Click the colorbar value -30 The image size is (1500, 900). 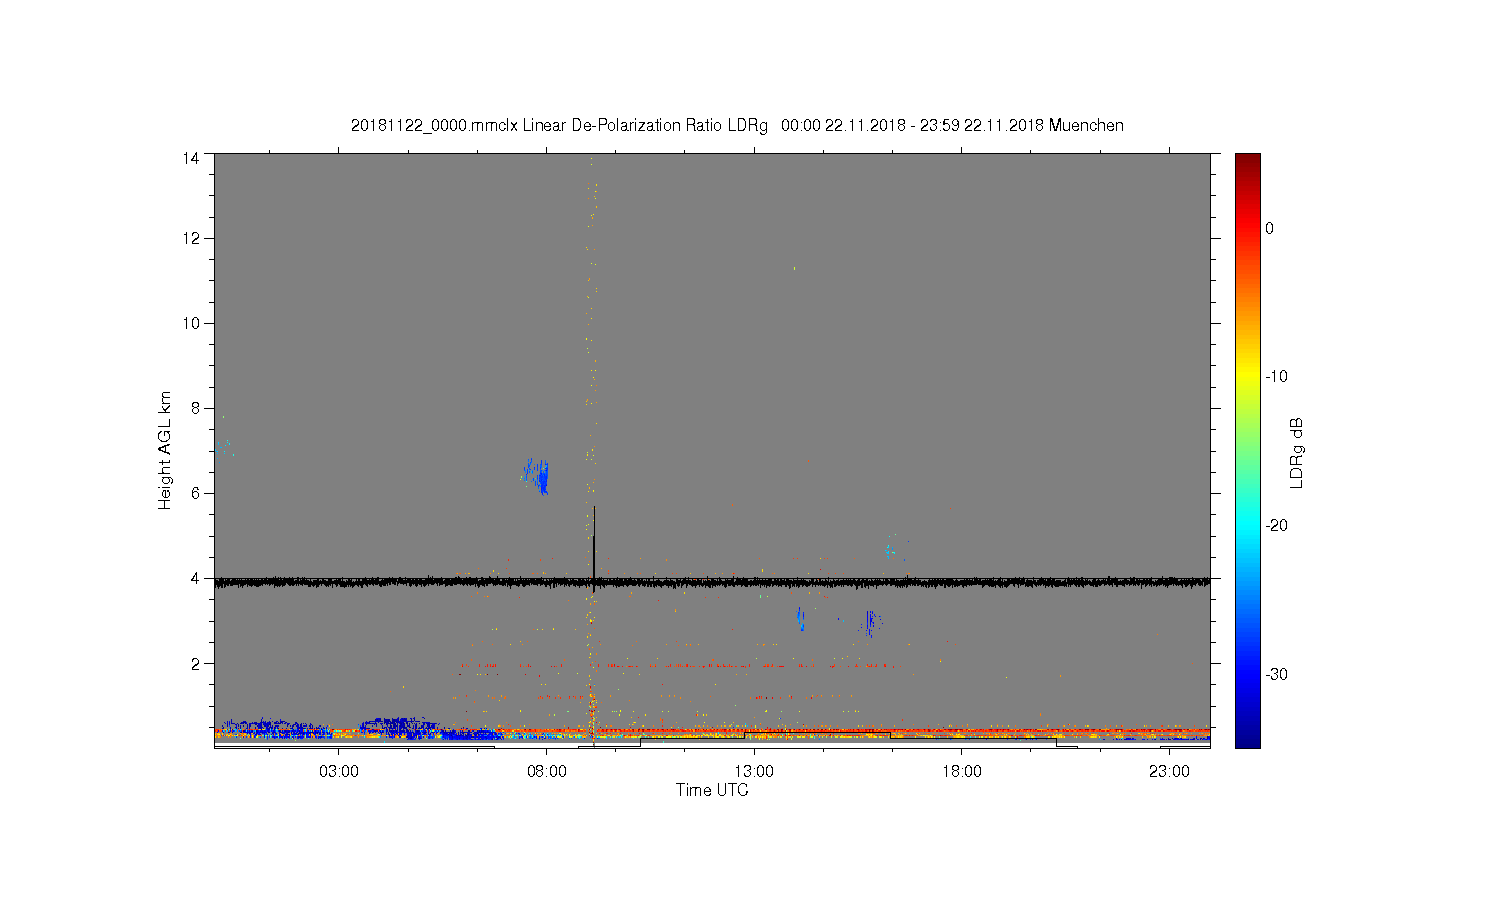coord(1276,674)
